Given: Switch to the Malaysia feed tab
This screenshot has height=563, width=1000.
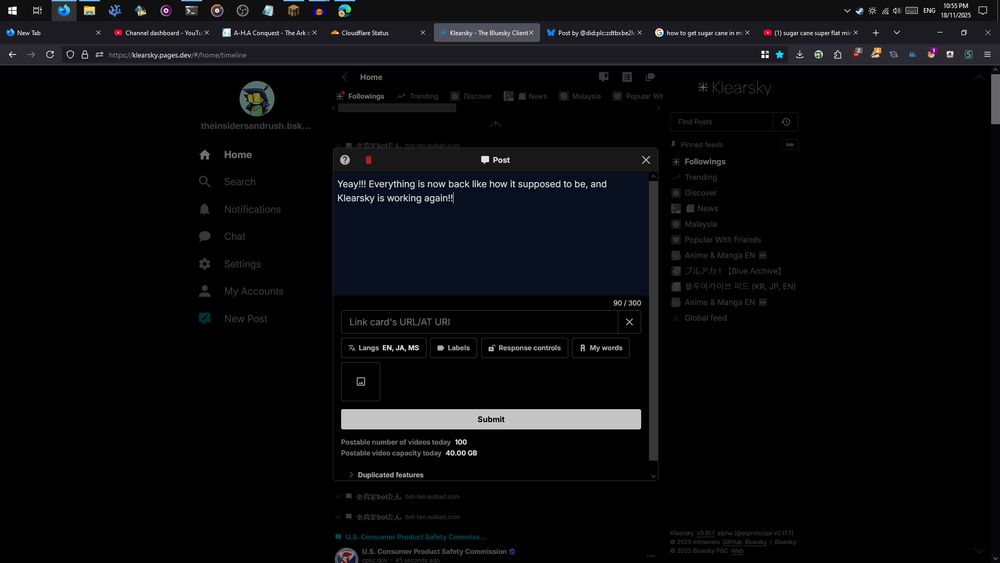Looking at the screenshot, I should [x=580, y=96].
